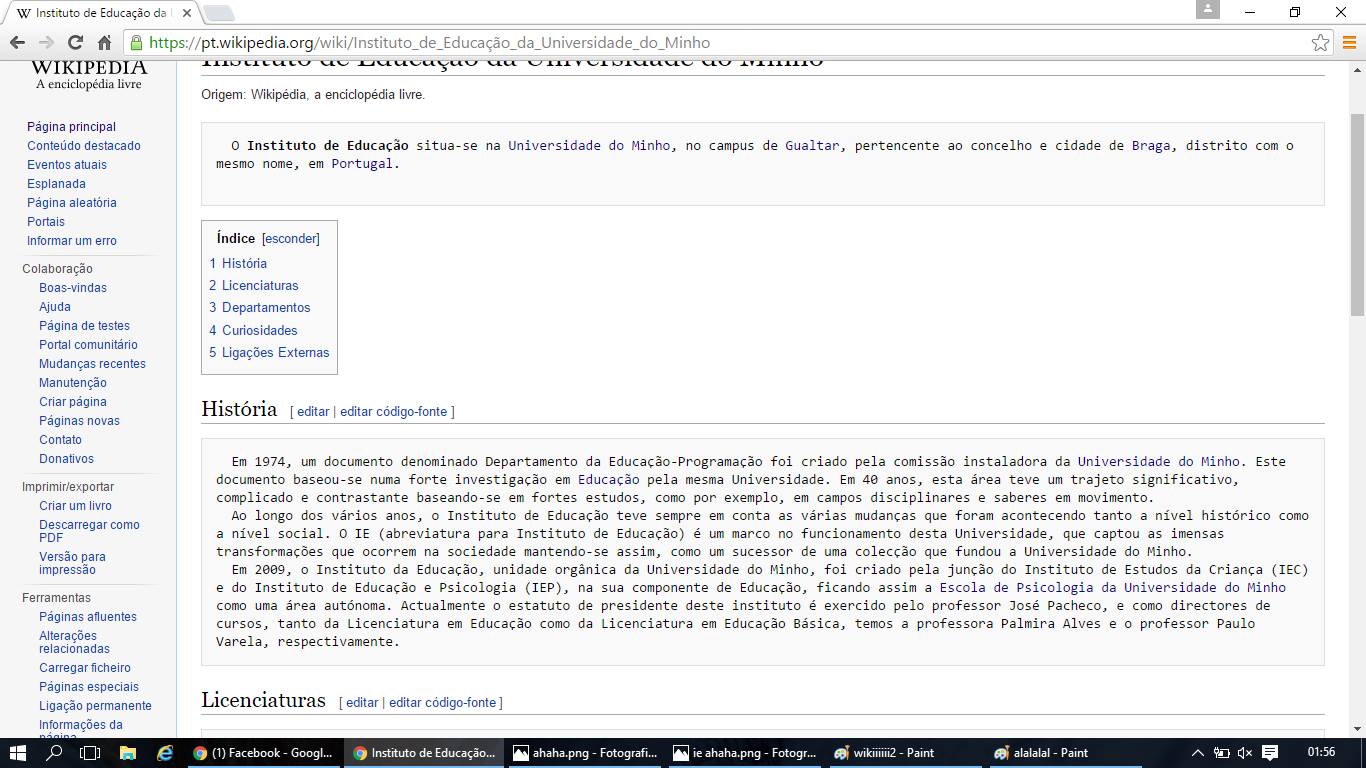Click the battery status tray icon
Viewport: 1366px width, 768px height.
pos(1222,753)
